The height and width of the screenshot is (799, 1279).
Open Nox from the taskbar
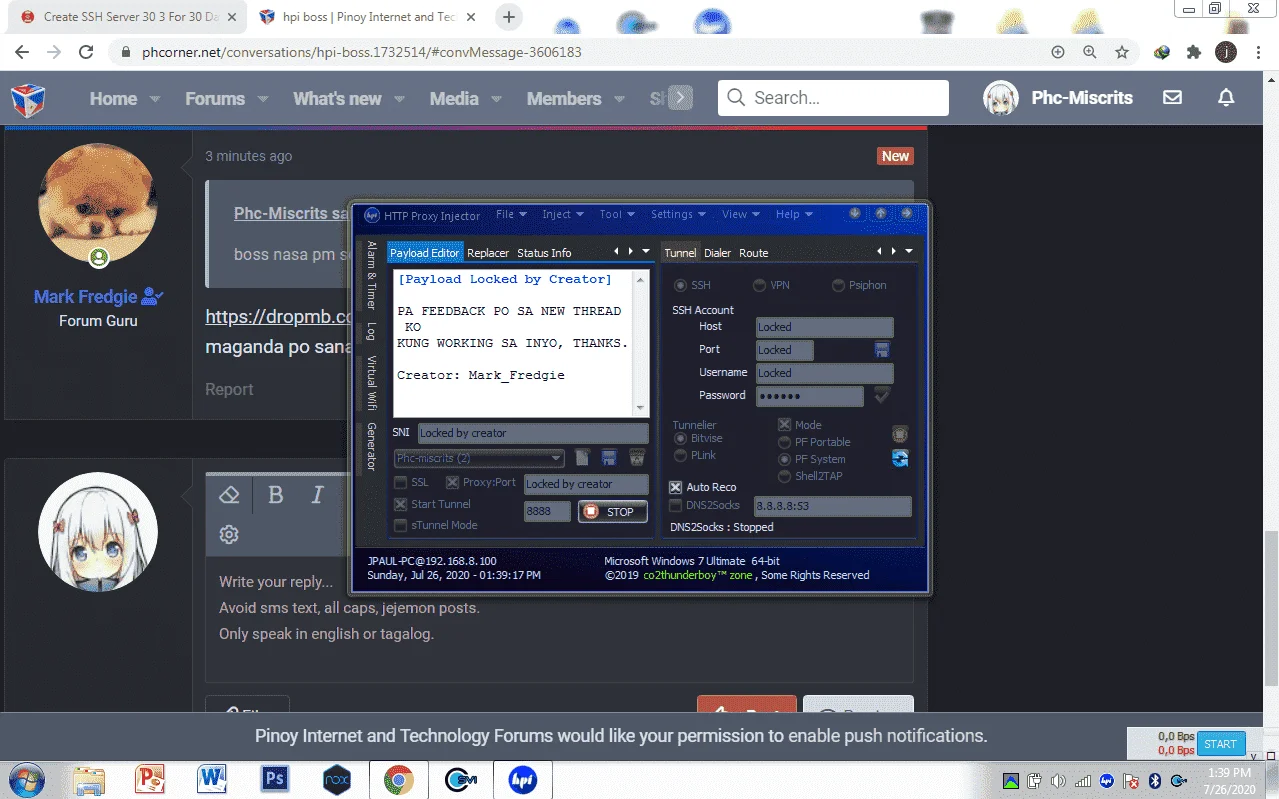point(337,779)
